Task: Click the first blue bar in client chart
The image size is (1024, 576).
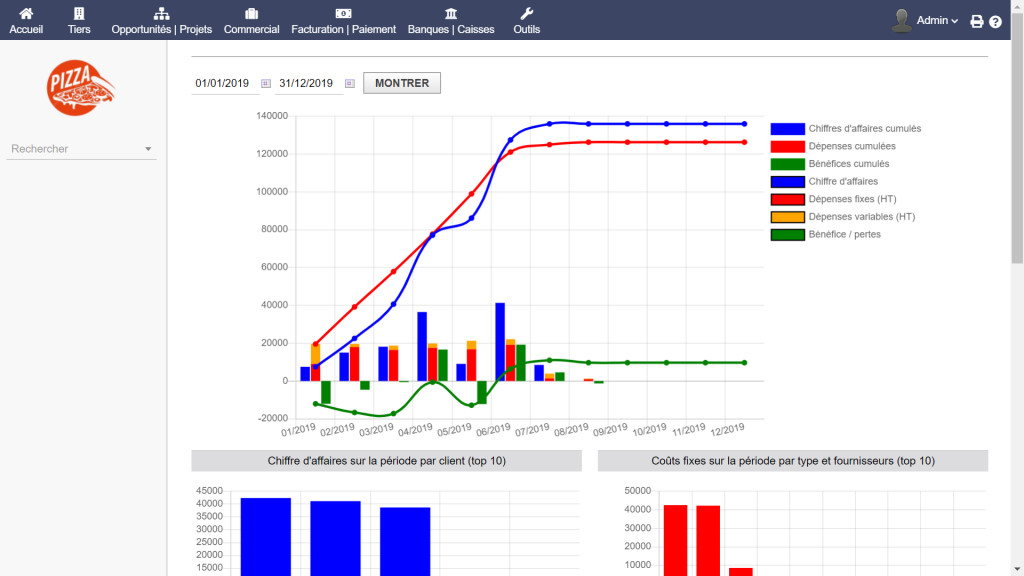Action: [x=266, y=537]
